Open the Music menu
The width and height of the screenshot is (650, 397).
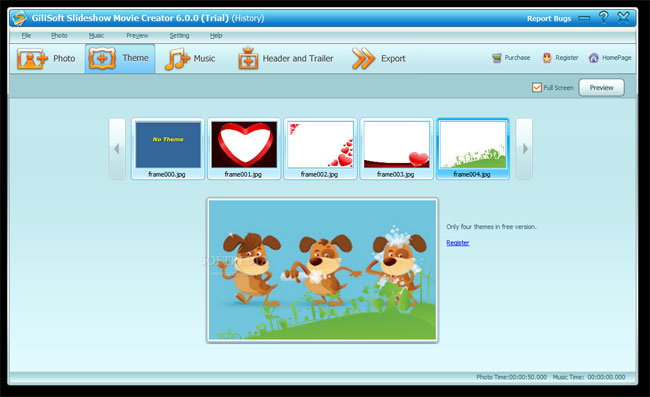point(96,36)
